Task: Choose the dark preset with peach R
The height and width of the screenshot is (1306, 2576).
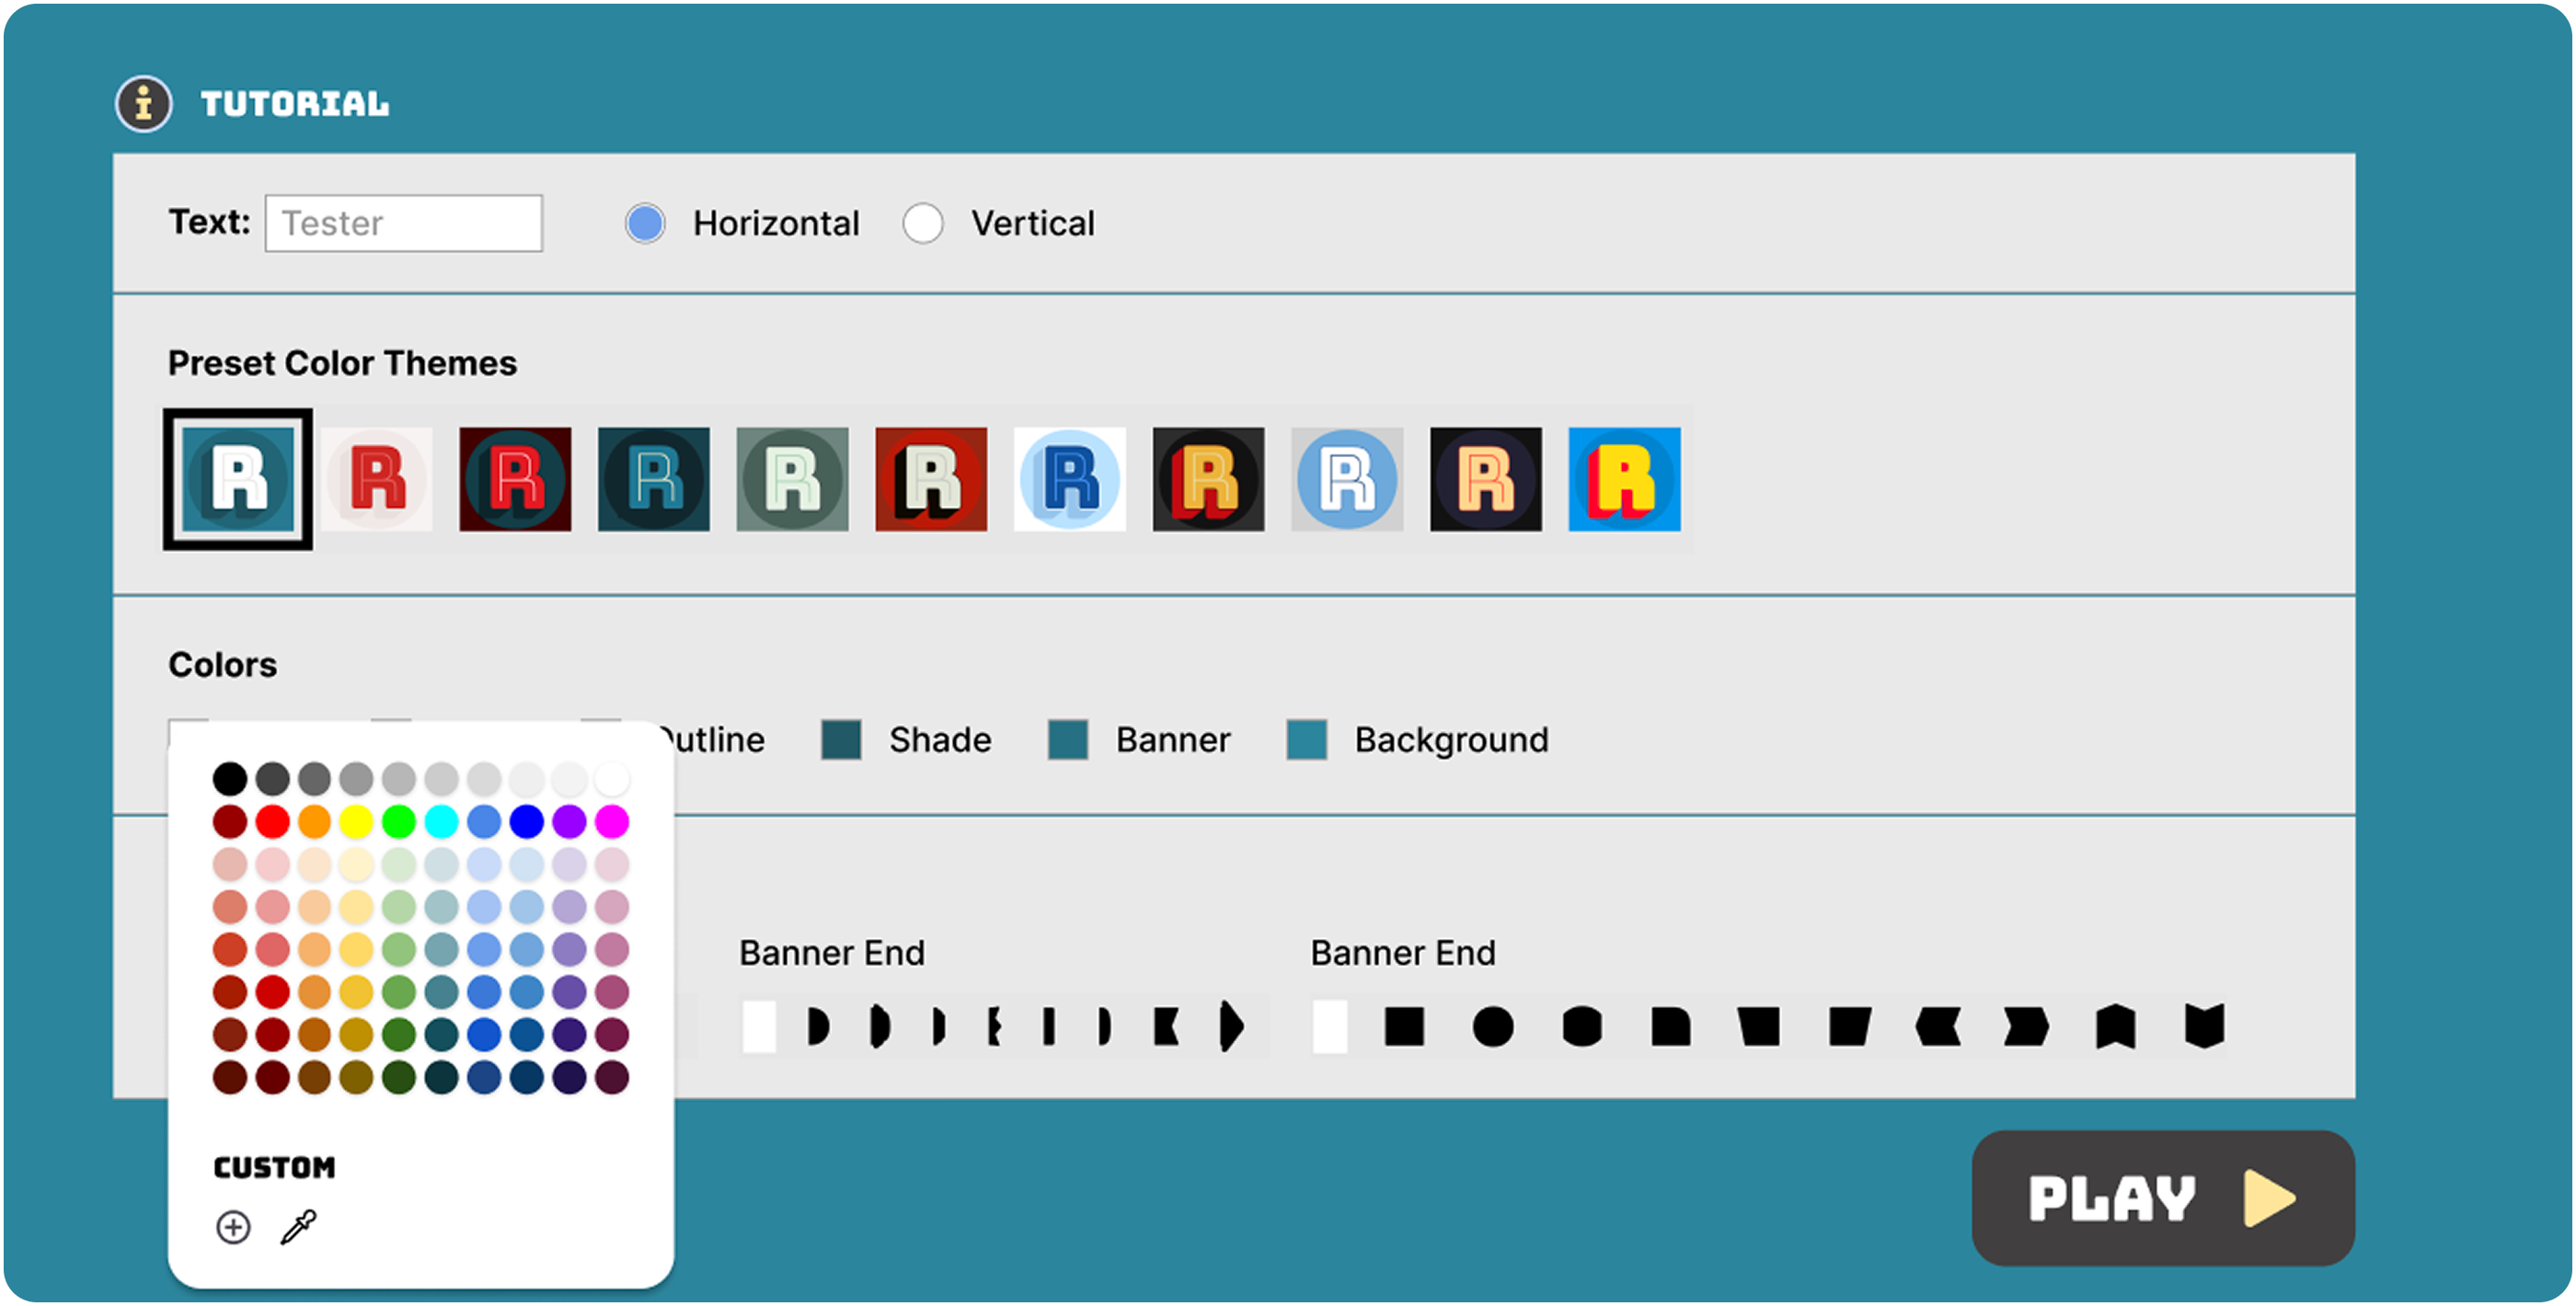Action: 1486,479
